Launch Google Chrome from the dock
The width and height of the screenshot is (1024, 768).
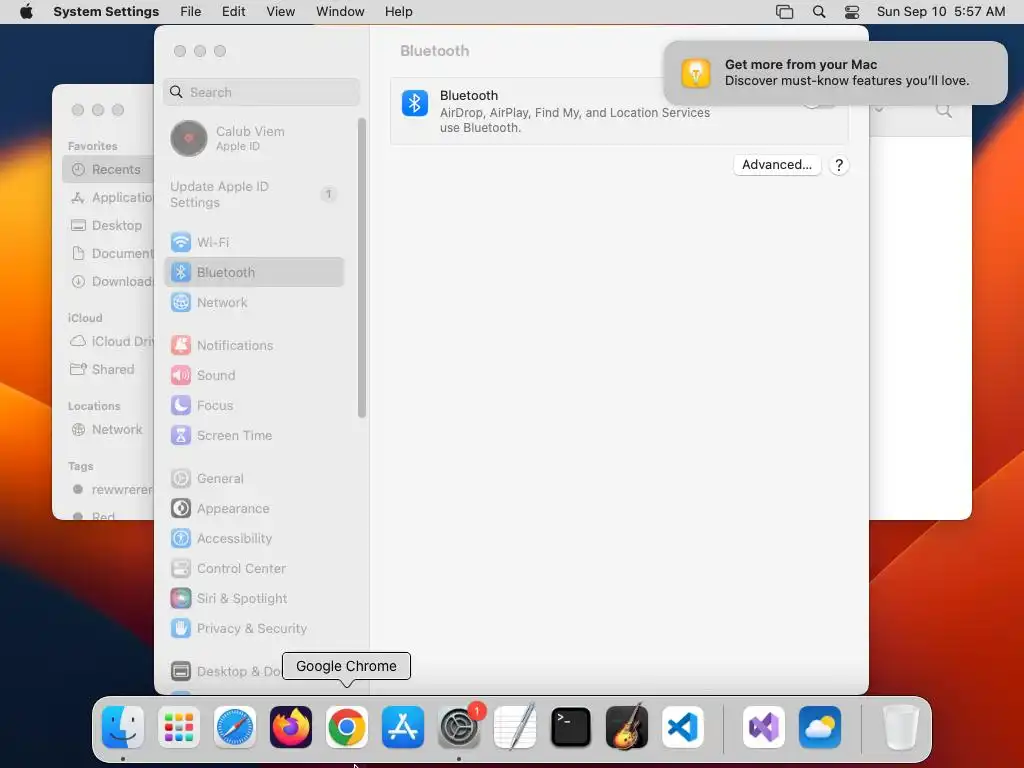point(347,727)
